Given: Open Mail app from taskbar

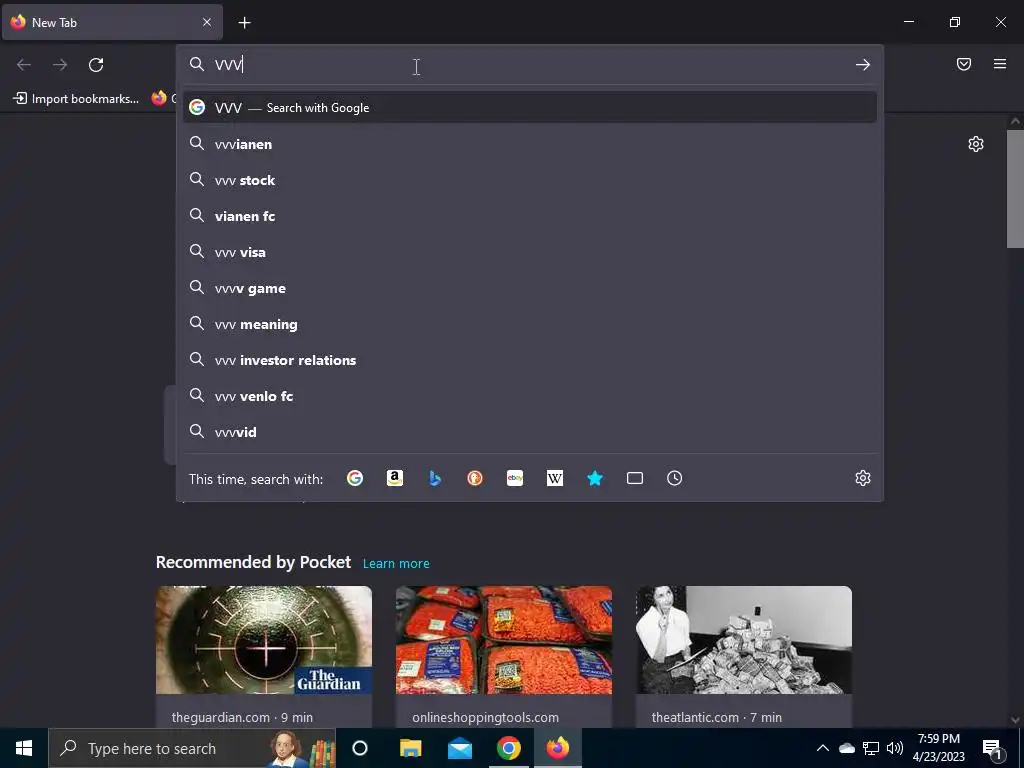Looking at the screenshot, I should point(460,748).
